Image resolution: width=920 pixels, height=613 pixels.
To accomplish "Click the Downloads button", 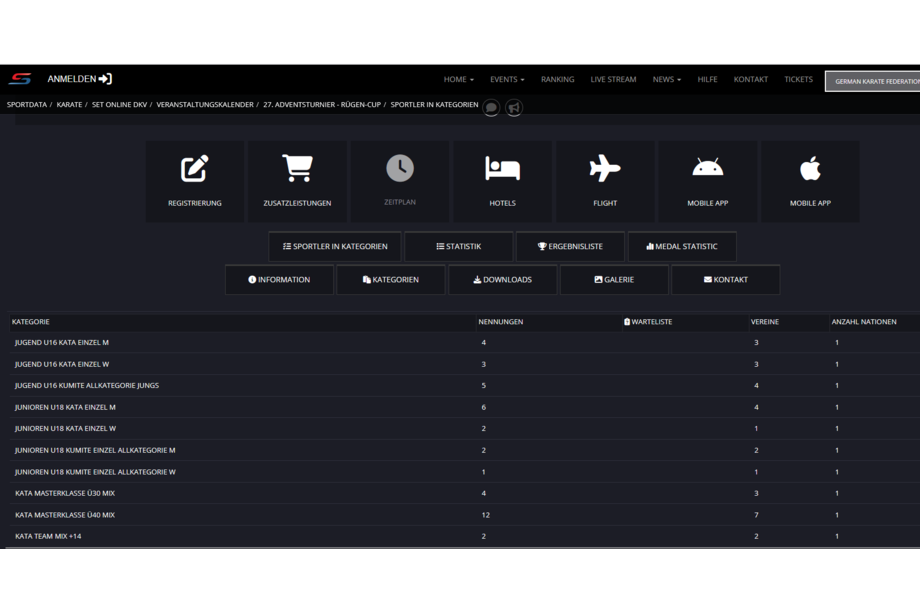I will pos(502,280).
